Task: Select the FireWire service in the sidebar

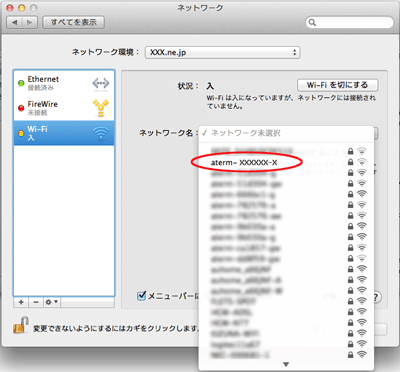Action: 64,108
